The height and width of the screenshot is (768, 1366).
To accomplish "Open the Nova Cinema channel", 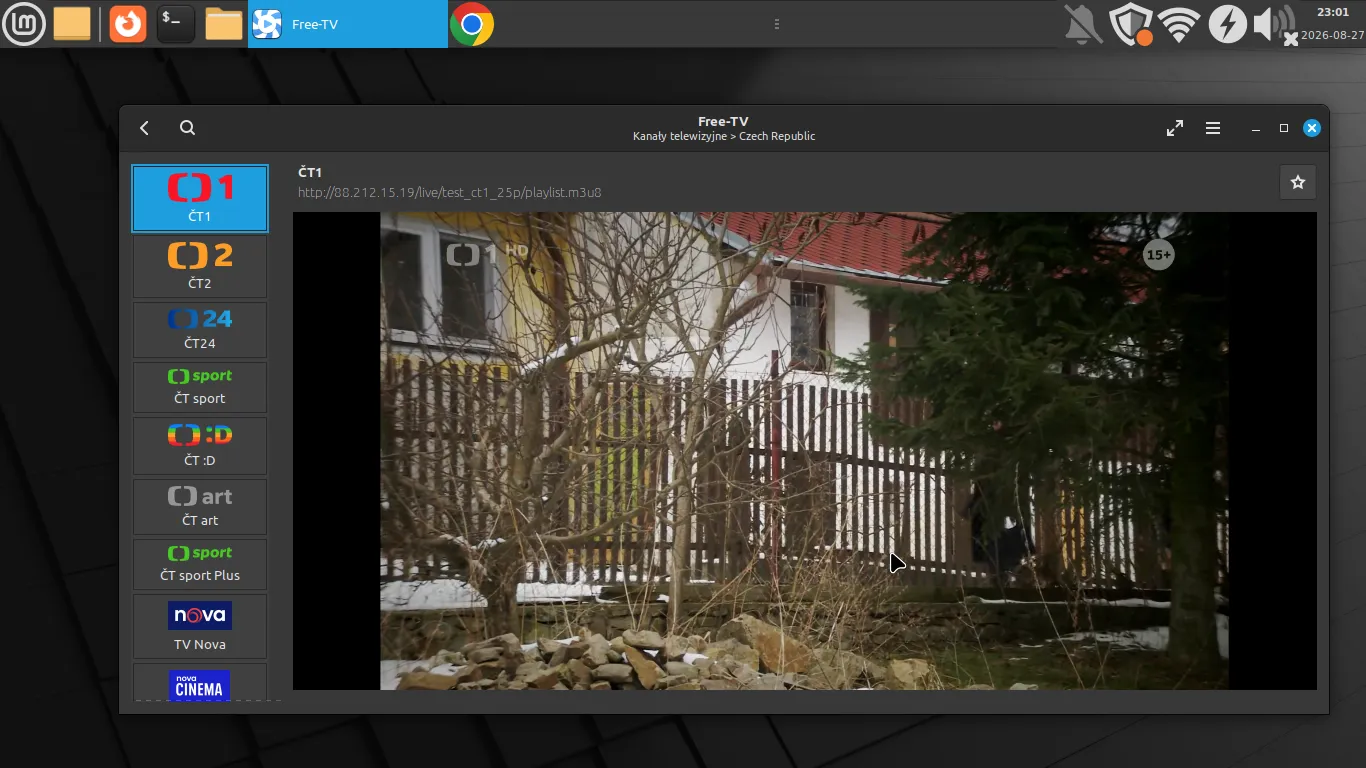I will coord(200,682).
